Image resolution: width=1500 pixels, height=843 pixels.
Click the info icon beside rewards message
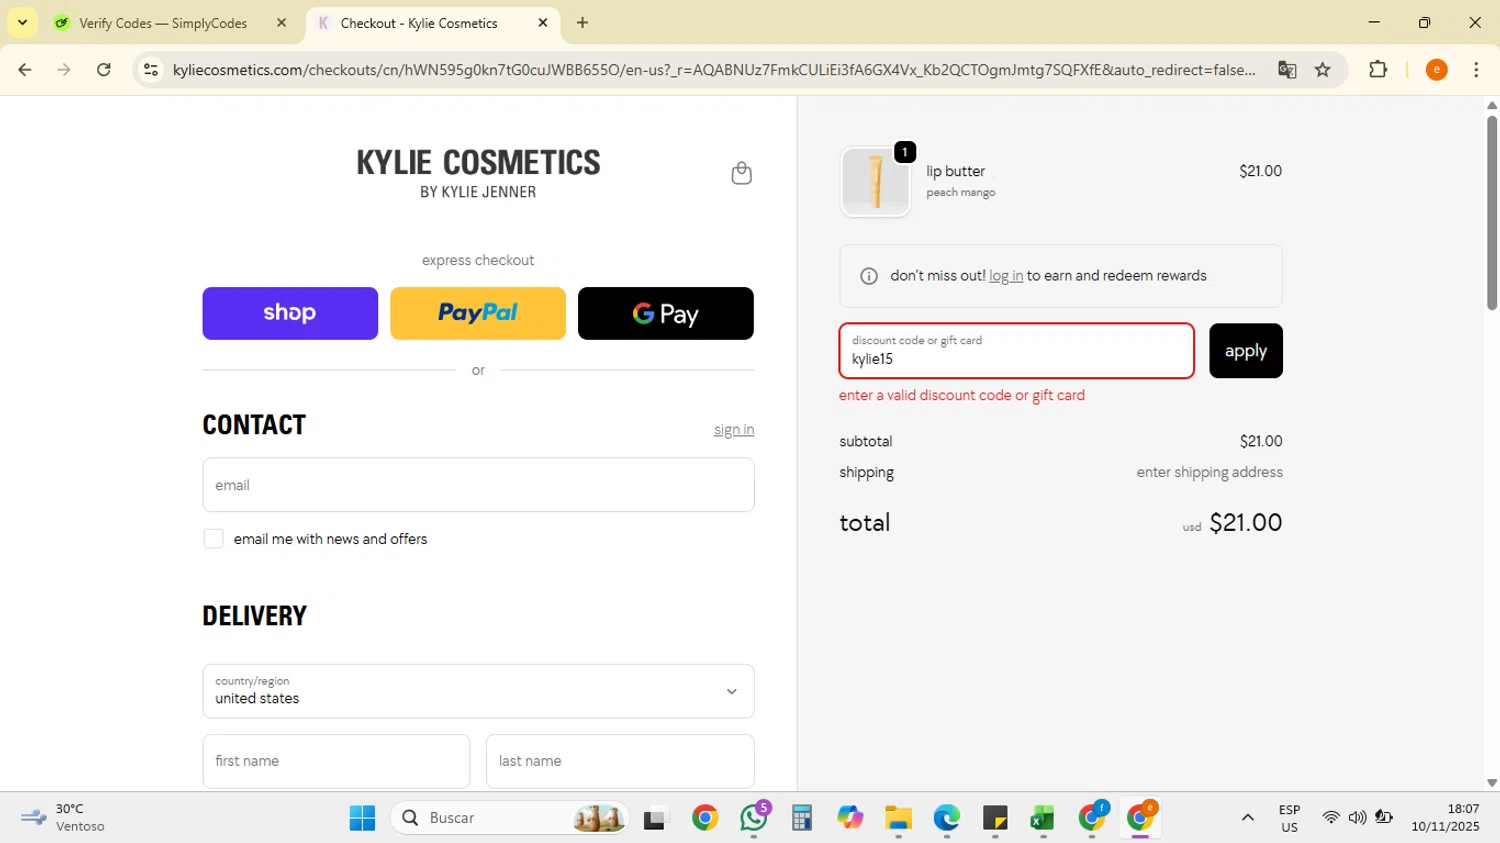coord(869,276)
